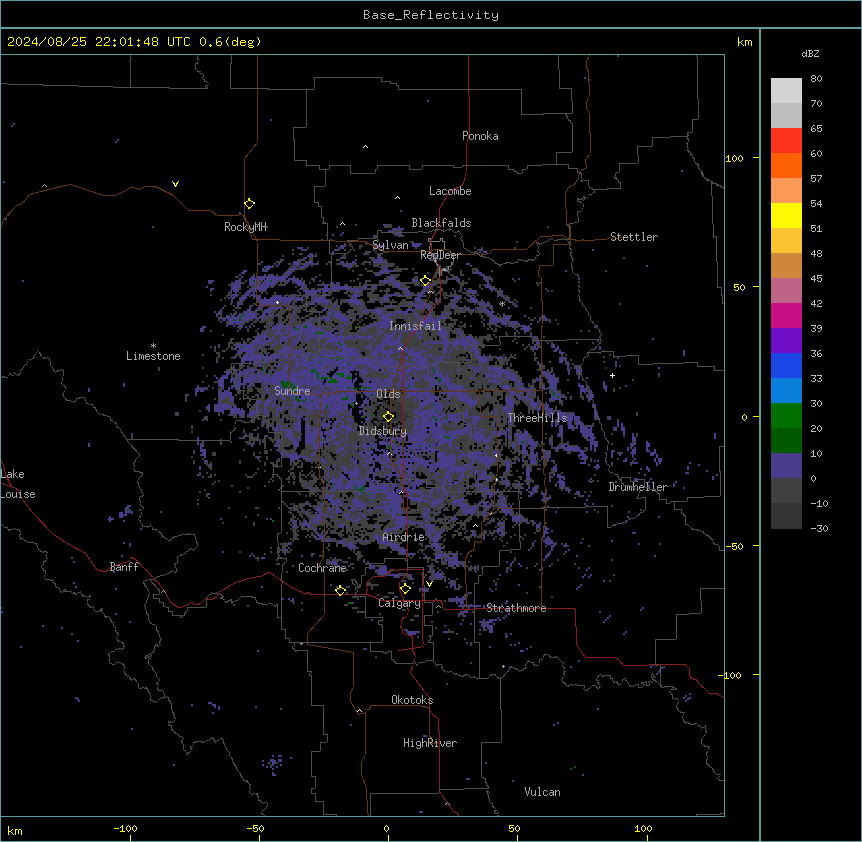Viewport: 862px width, 842px height.
Task: Click the Strathmore label
Action: (516, 608)
